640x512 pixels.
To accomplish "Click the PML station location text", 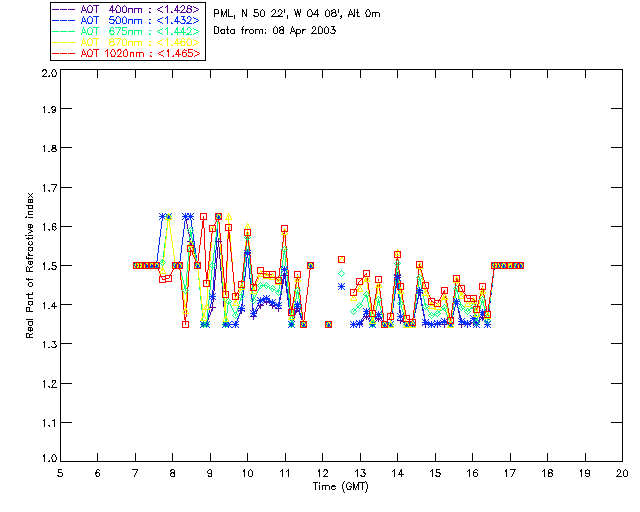I will pyautogui.click(x=297, y=14).
